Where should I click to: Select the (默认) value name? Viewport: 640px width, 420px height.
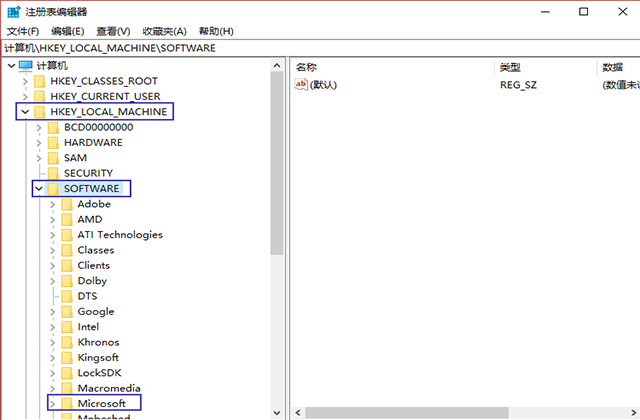(x=323, y=85)
